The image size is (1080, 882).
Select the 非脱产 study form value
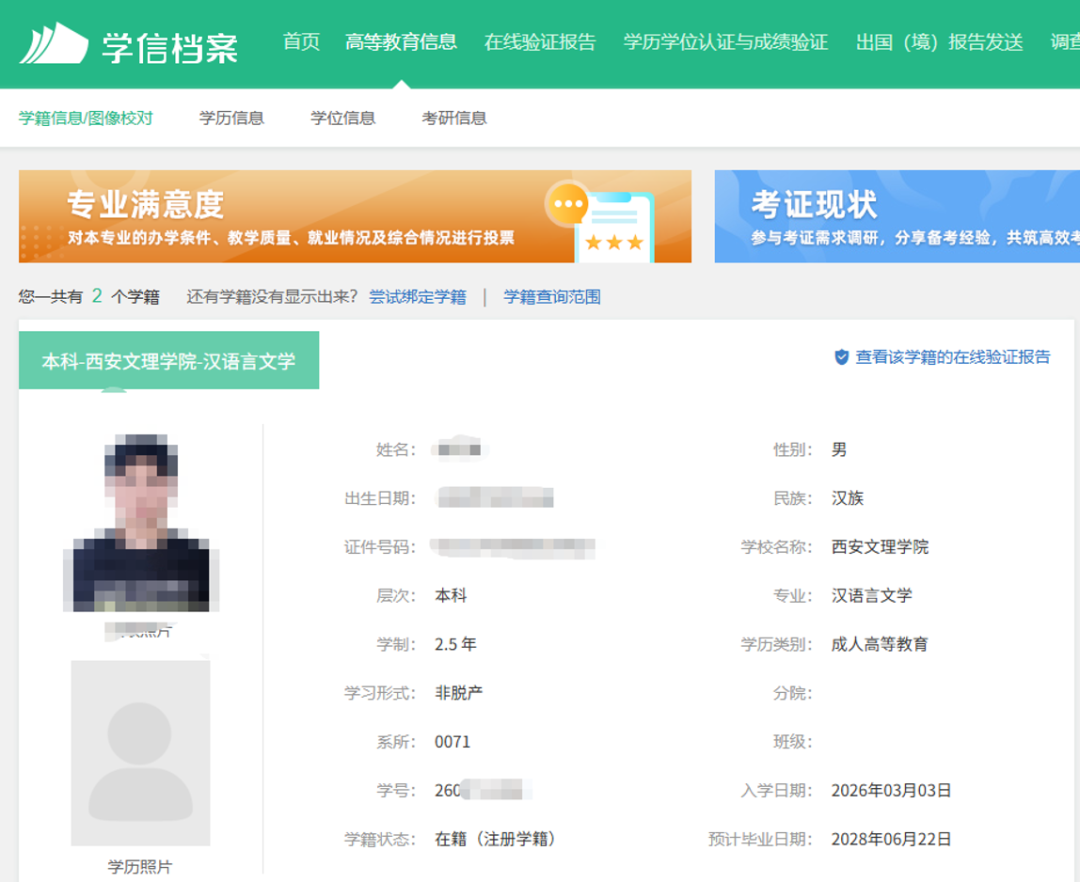459,693
